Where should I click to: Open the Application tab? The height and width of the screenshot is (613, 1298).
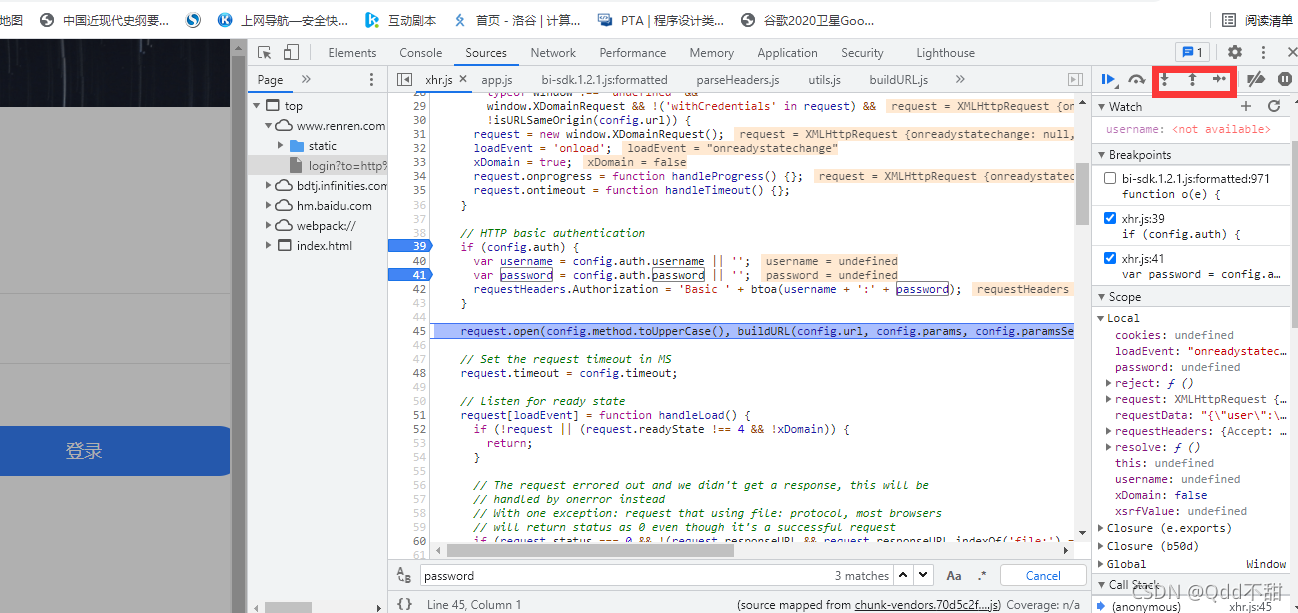787,53
